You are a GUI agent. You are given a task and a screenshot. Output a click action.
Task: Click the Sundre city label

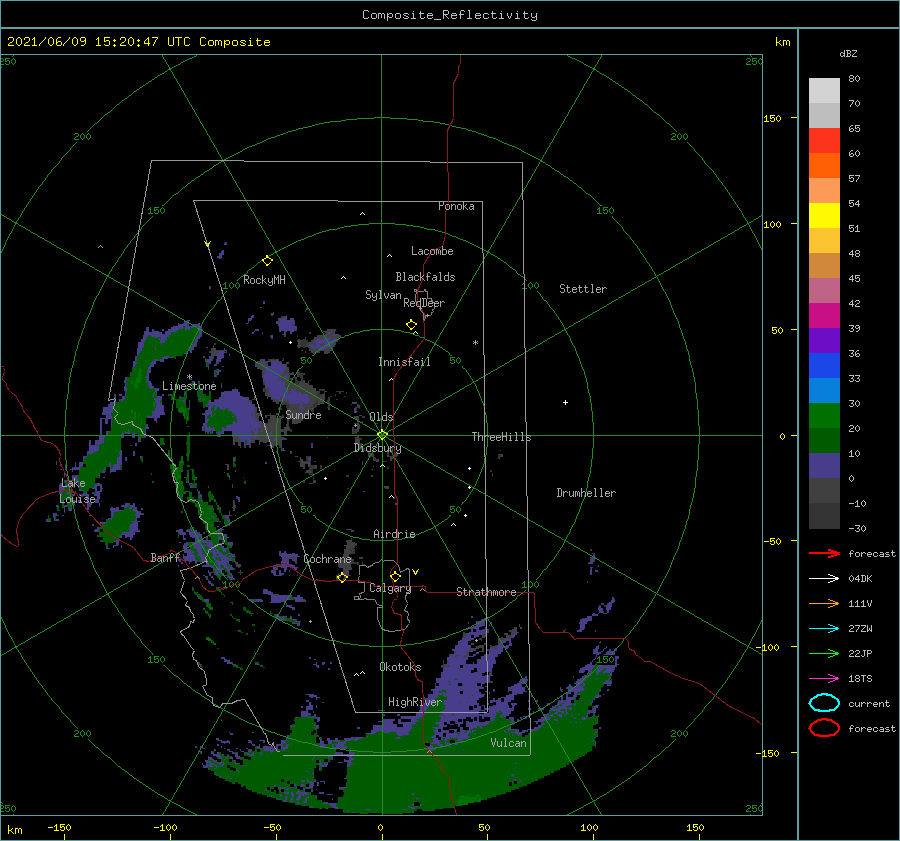tap(303, 414)
